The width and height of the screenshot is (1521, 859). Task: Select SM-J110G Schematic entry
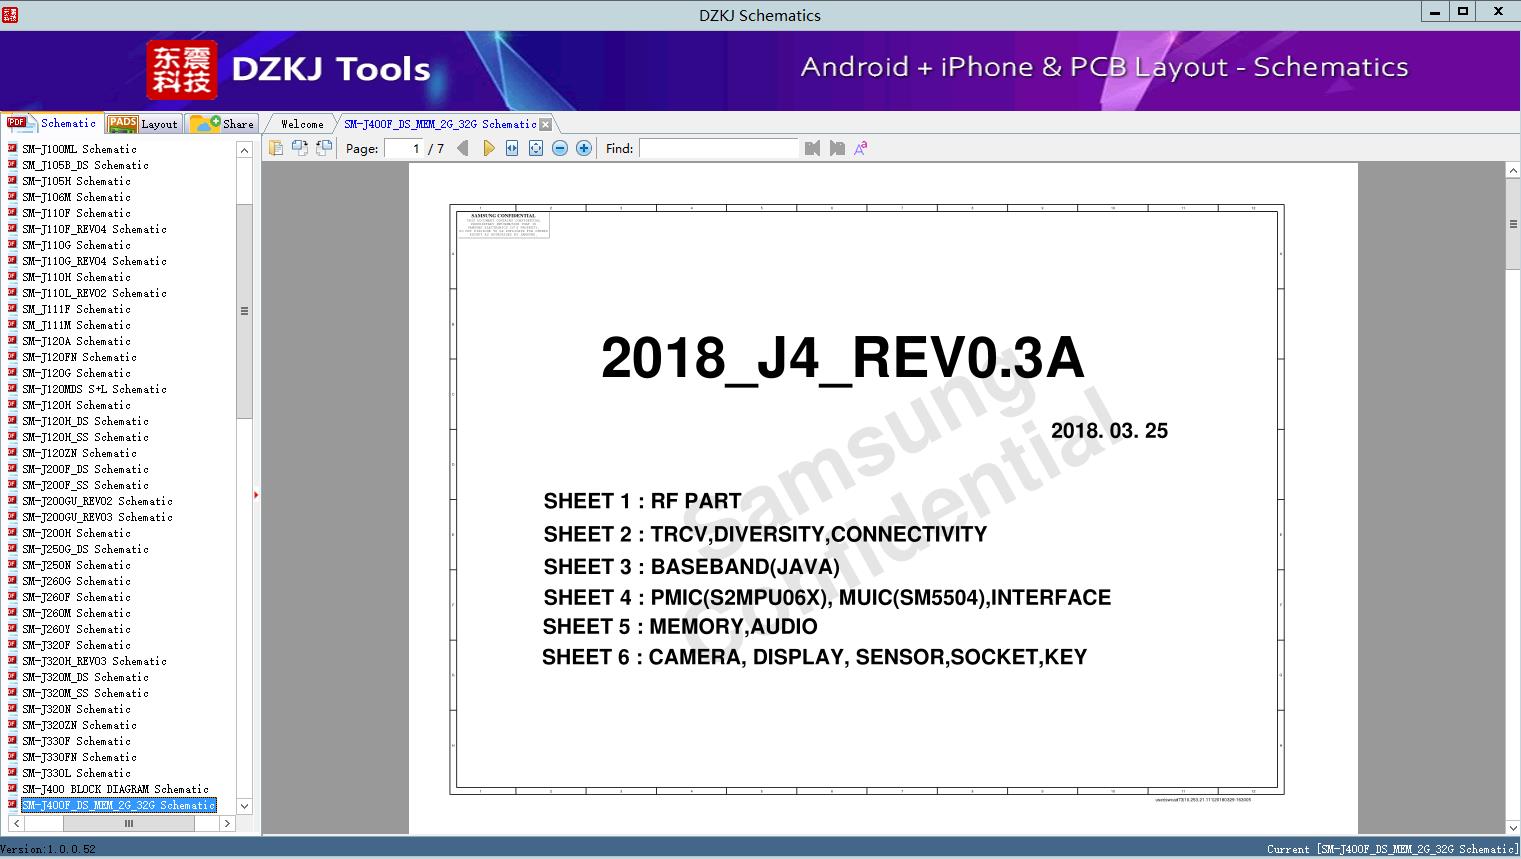pos(76,245)
